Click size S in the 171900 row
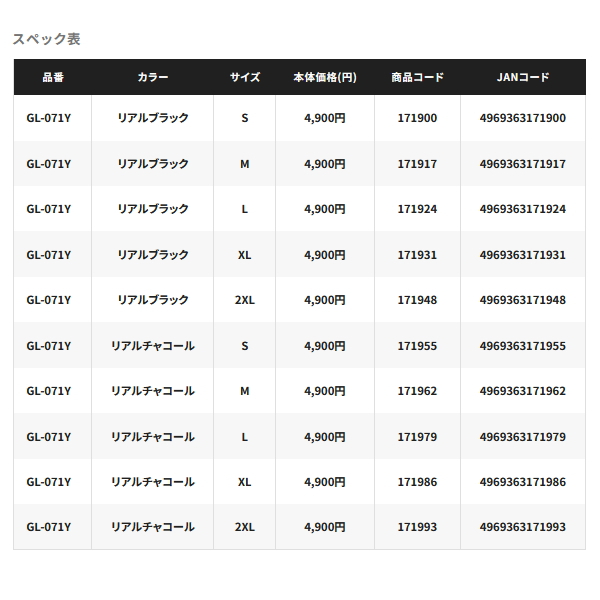600x600 pixels. click(x=245, y=118)
